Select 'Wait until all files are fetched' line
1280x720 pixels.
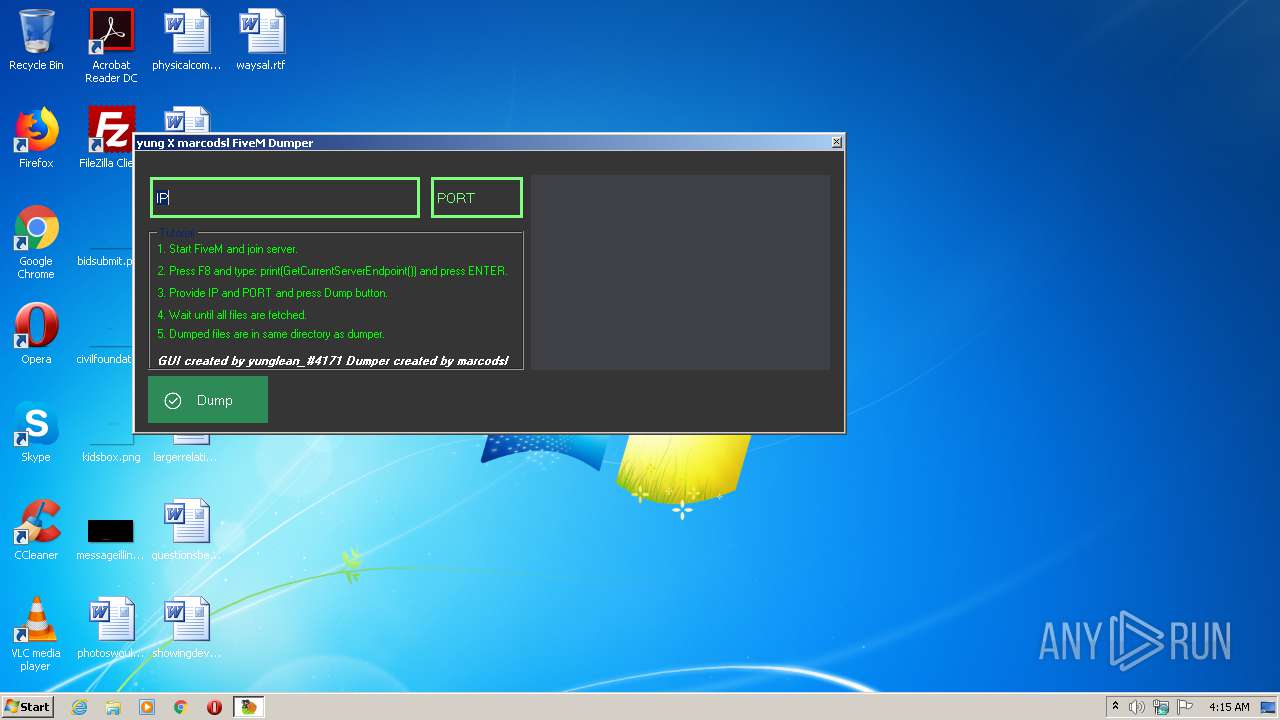coord(232,315)
